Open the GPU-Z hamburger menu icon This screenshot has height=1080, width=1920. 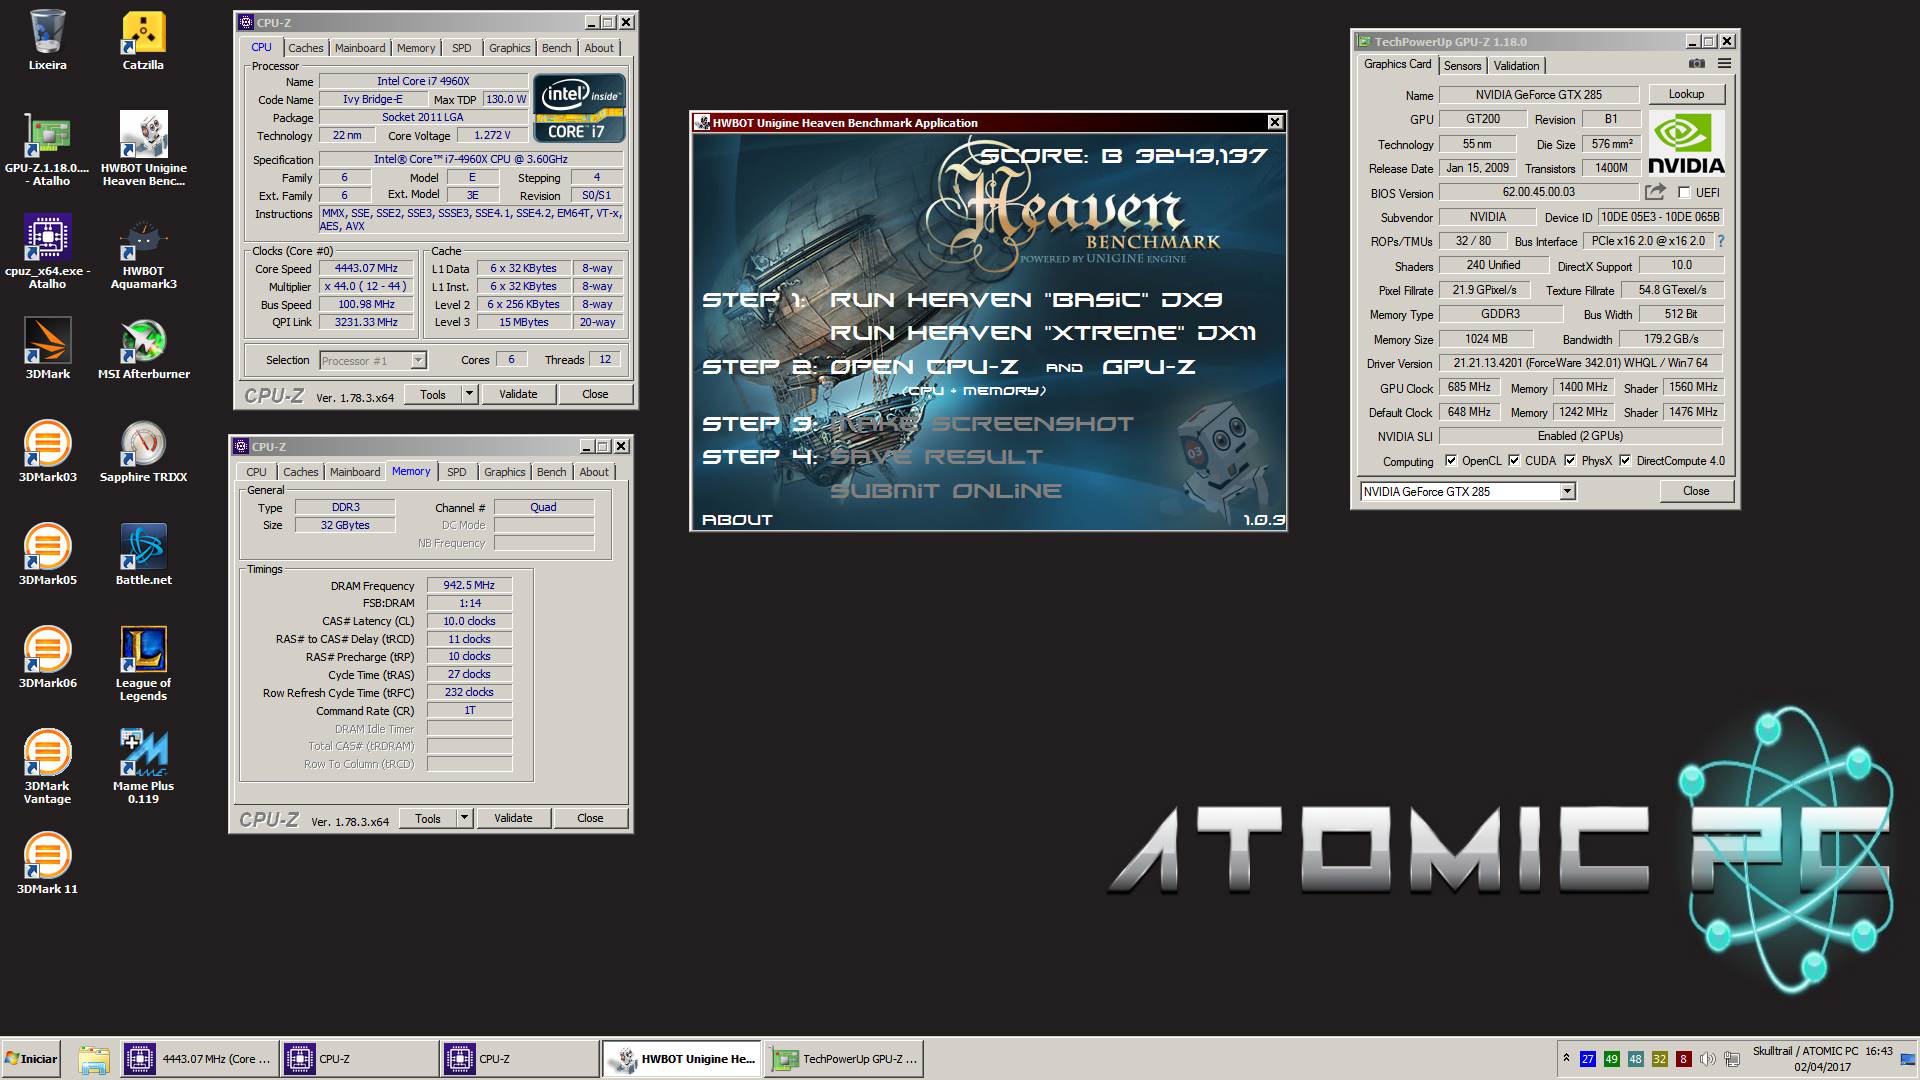(1724, 63)
